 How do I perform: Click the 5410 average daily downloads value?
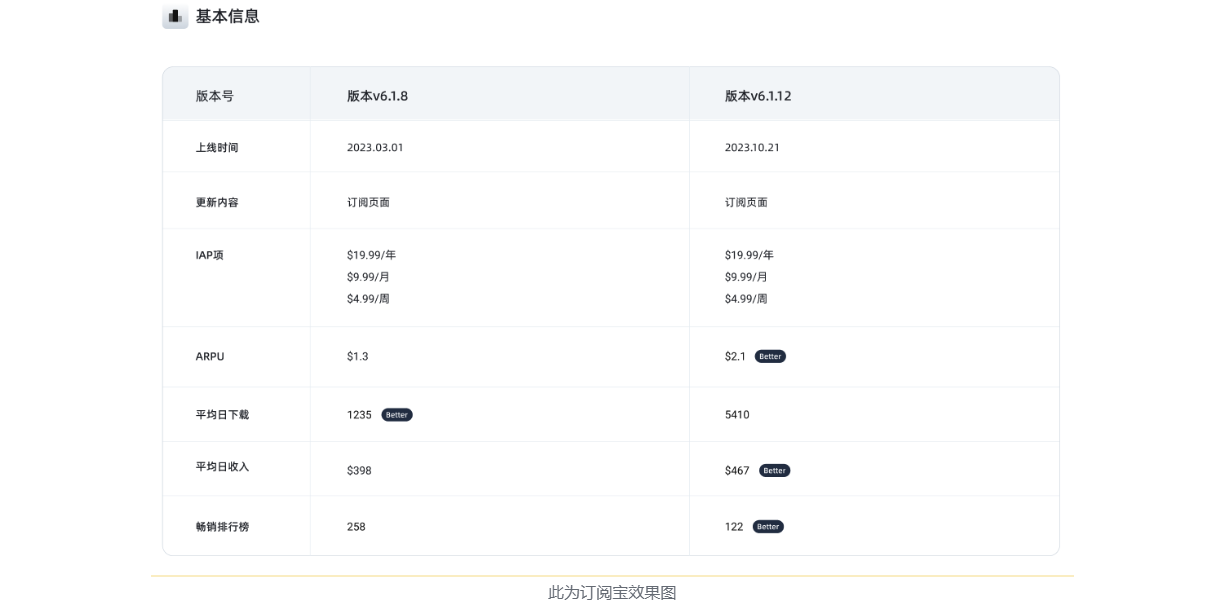pos(737,414)
